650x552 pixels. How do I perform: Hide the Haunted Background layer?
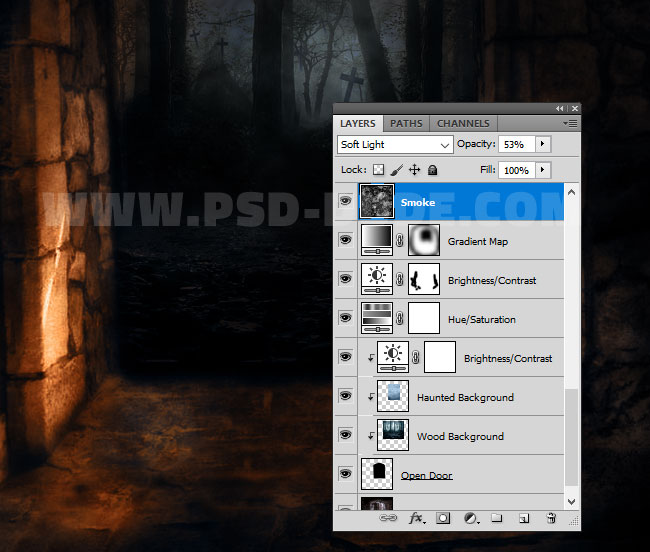pos(345,396)
